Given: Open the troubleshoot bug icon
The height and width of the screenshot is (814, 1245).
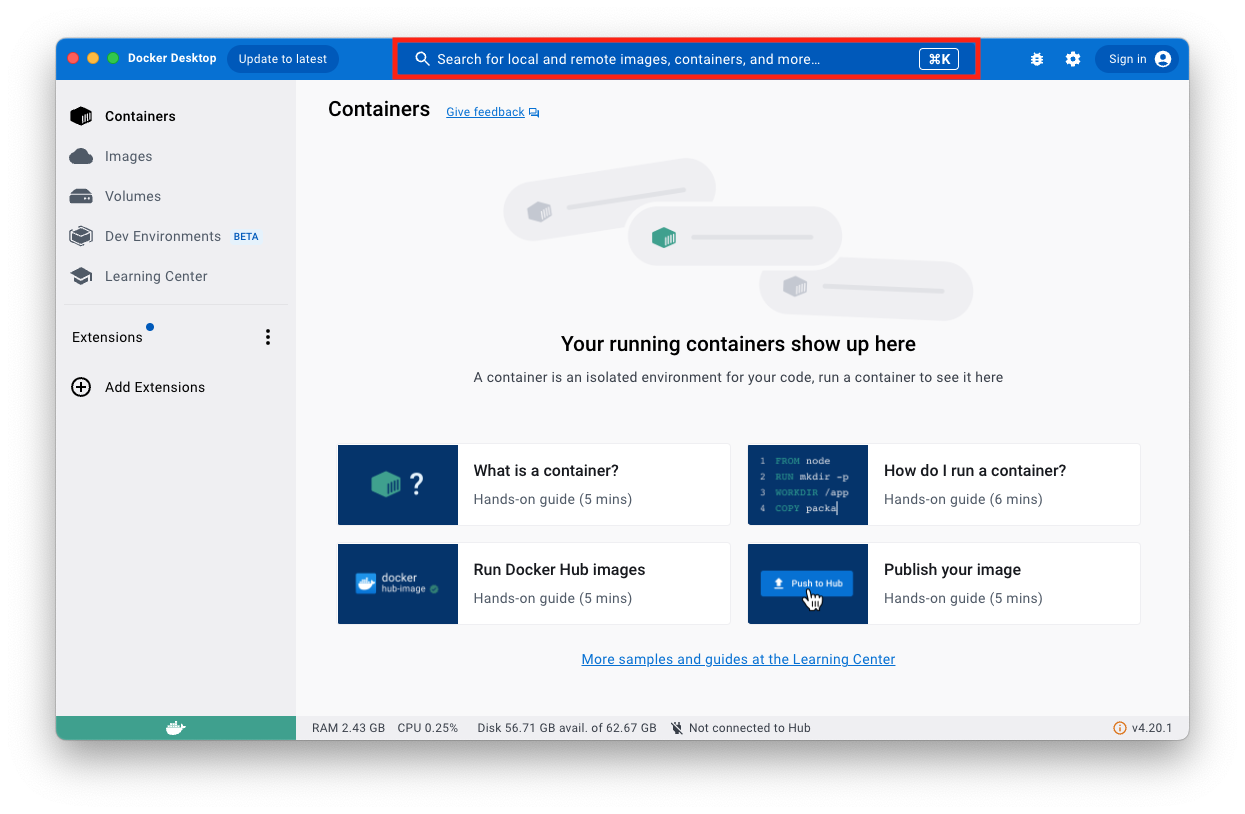Looking at the screenshot, I should (x=1037, y=59).
